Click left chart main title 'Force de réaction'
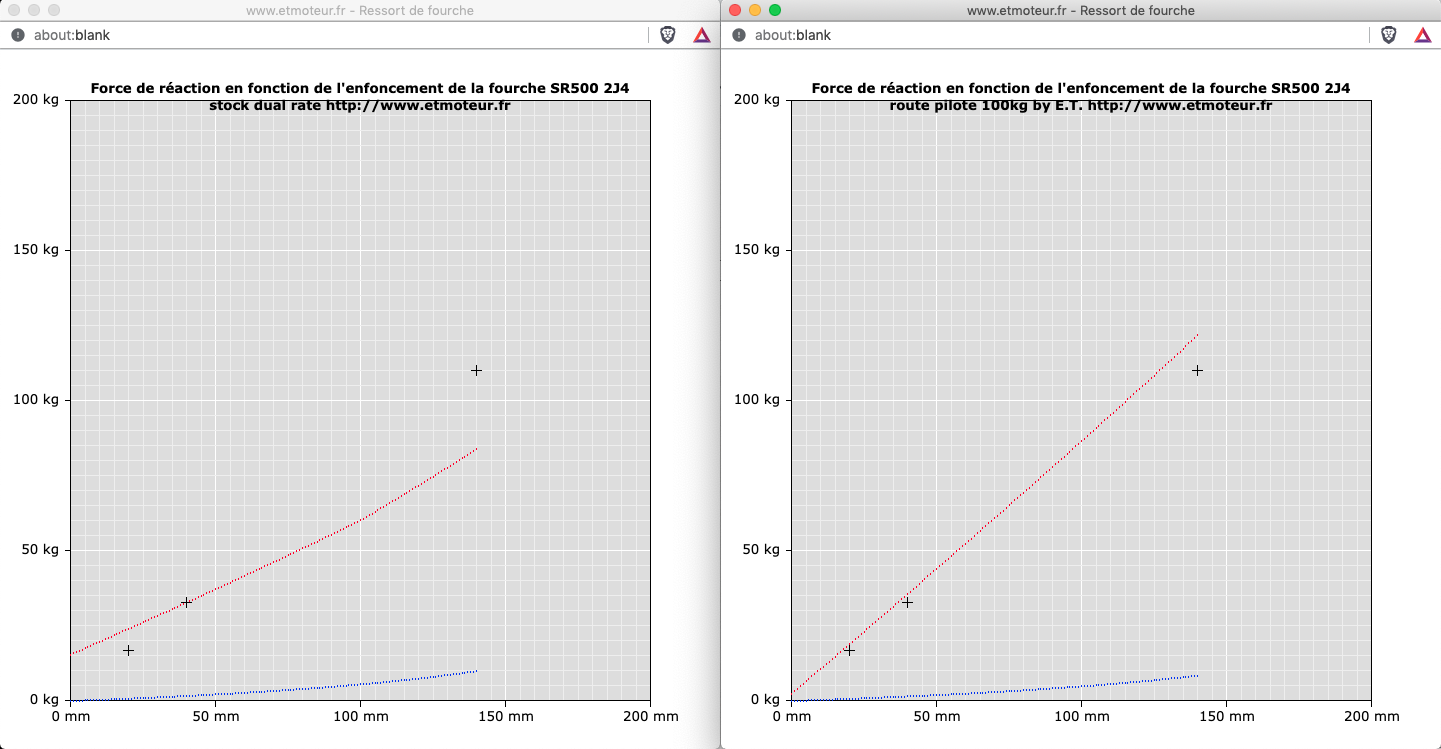1441x749 pixels. click(x=360, y=88)
